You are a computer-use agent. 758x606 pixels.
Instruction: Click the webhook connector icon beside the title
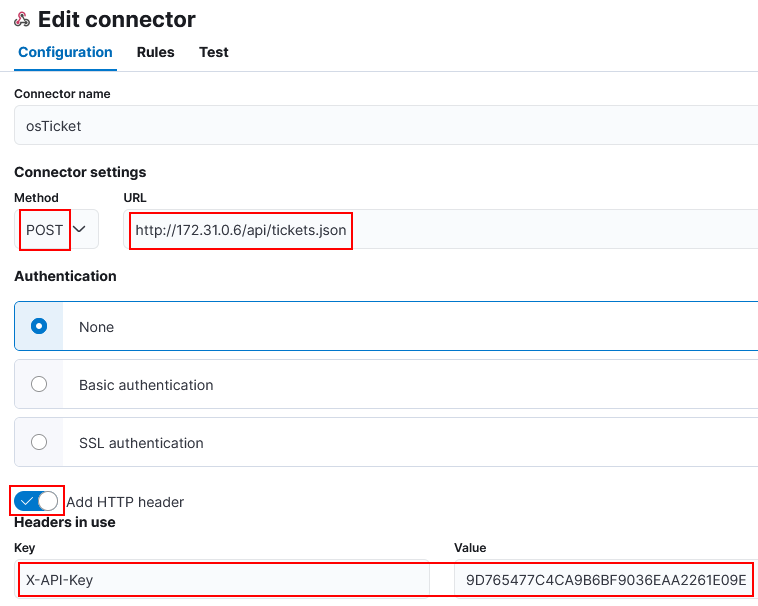[22, 20]
